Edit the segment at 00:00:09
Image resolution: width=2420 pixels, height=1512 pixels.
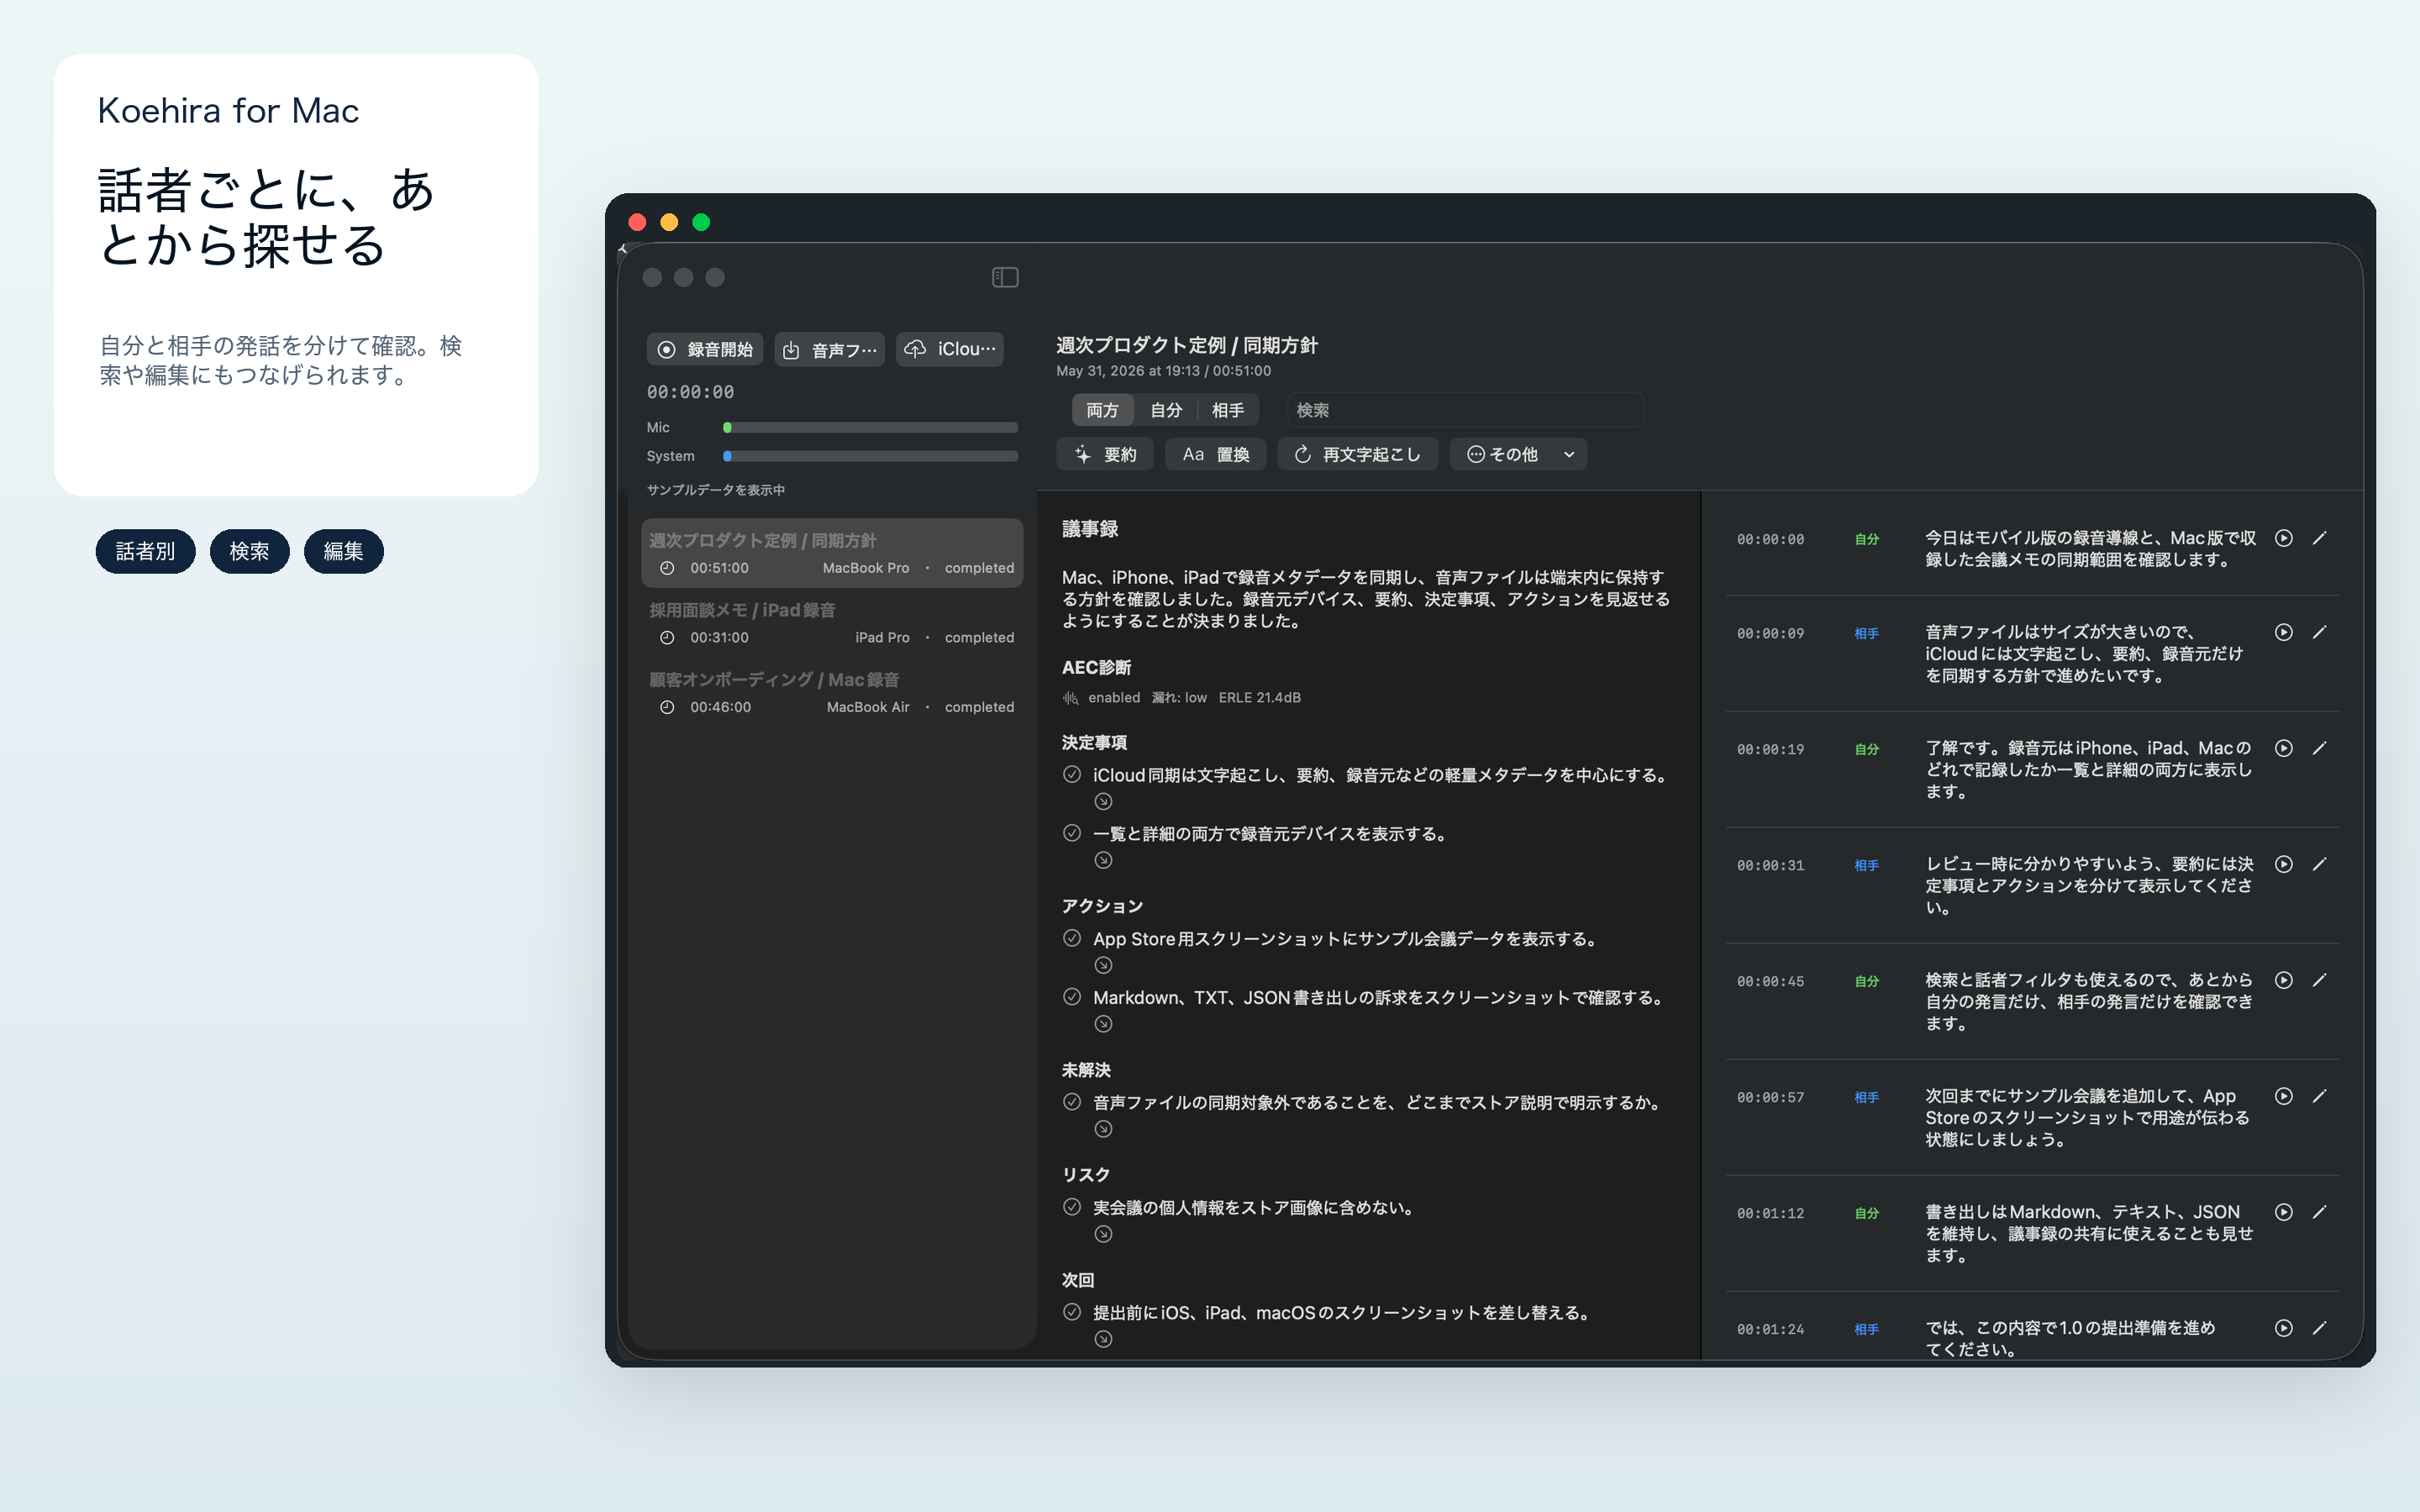[2319, 632]
